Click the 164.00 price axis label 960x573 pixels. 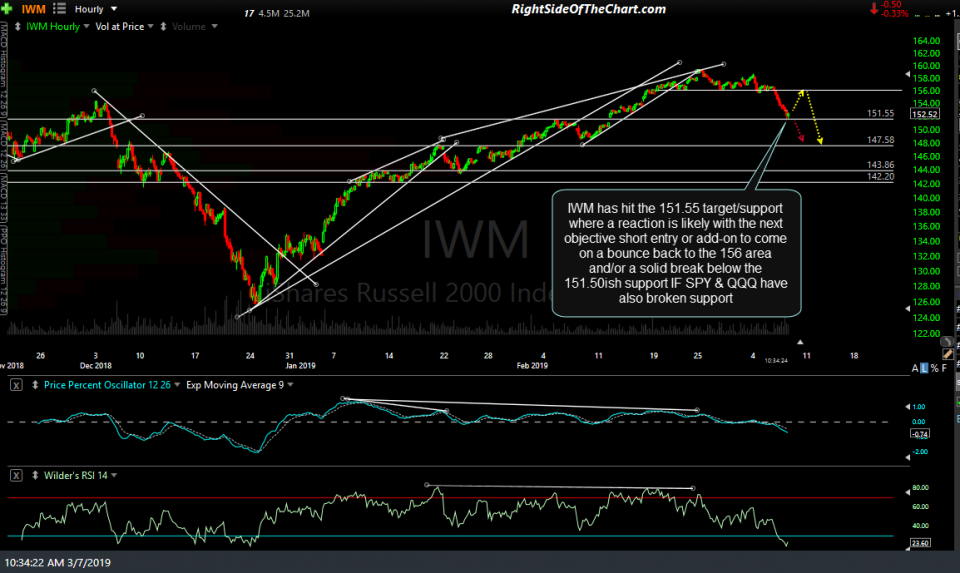point(926,40)
